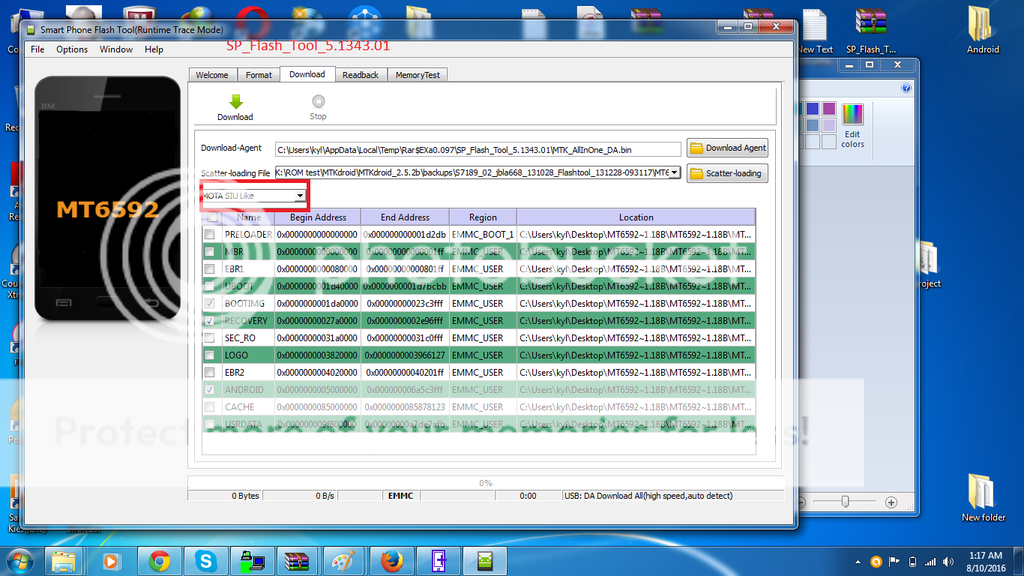Click LOGO begin address 0x0000000003820000

317,355
